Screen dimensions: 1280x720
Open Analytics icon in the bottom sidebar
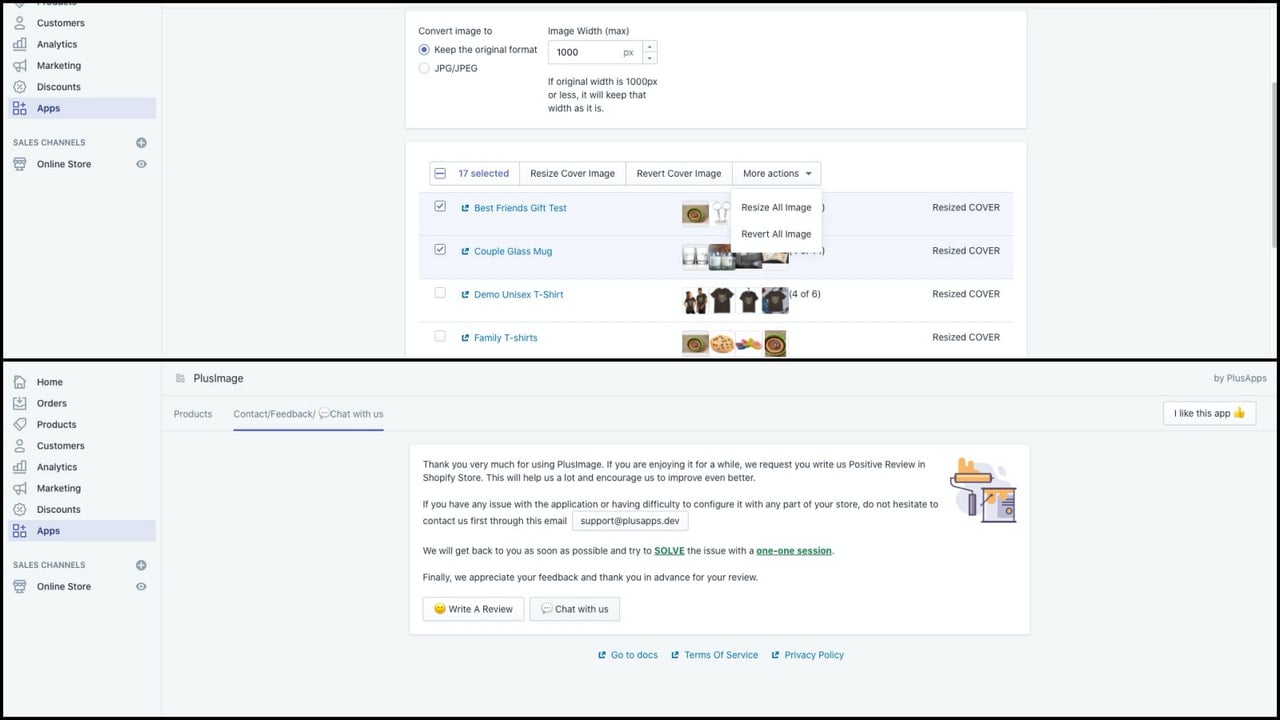tap(20, 467)
